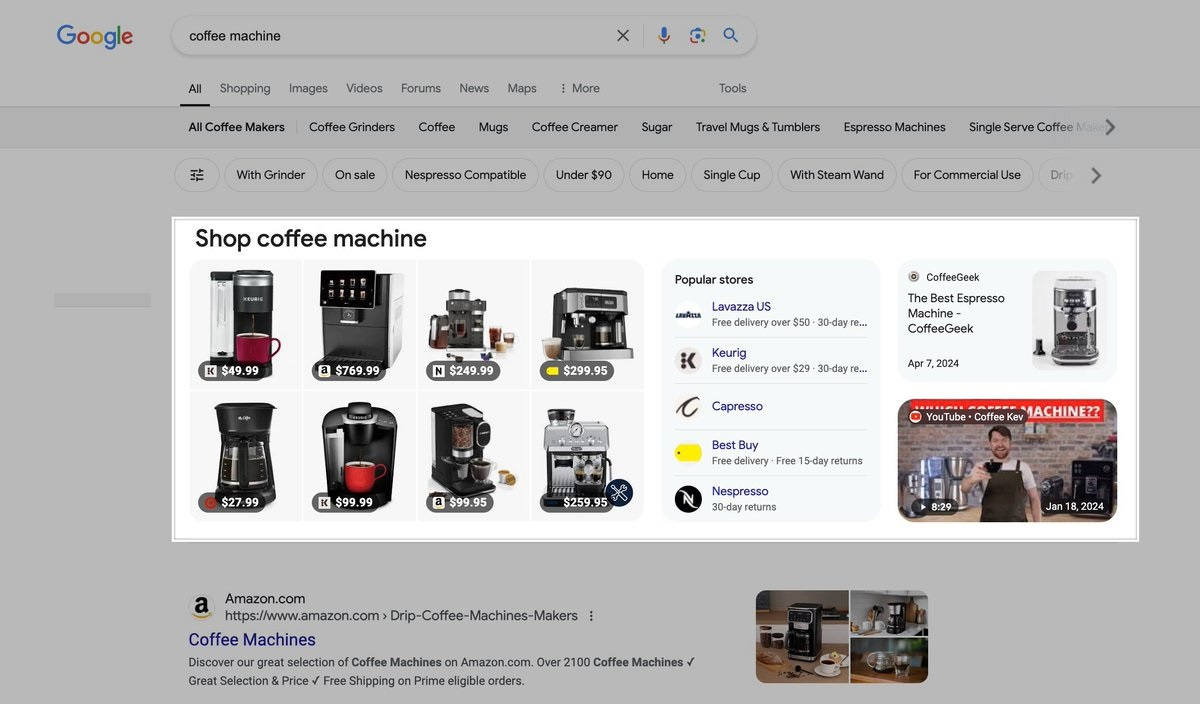Click the CoffeeGeek espresso machine thumbnail
1200x704 pixels.
pos(1069,320)
